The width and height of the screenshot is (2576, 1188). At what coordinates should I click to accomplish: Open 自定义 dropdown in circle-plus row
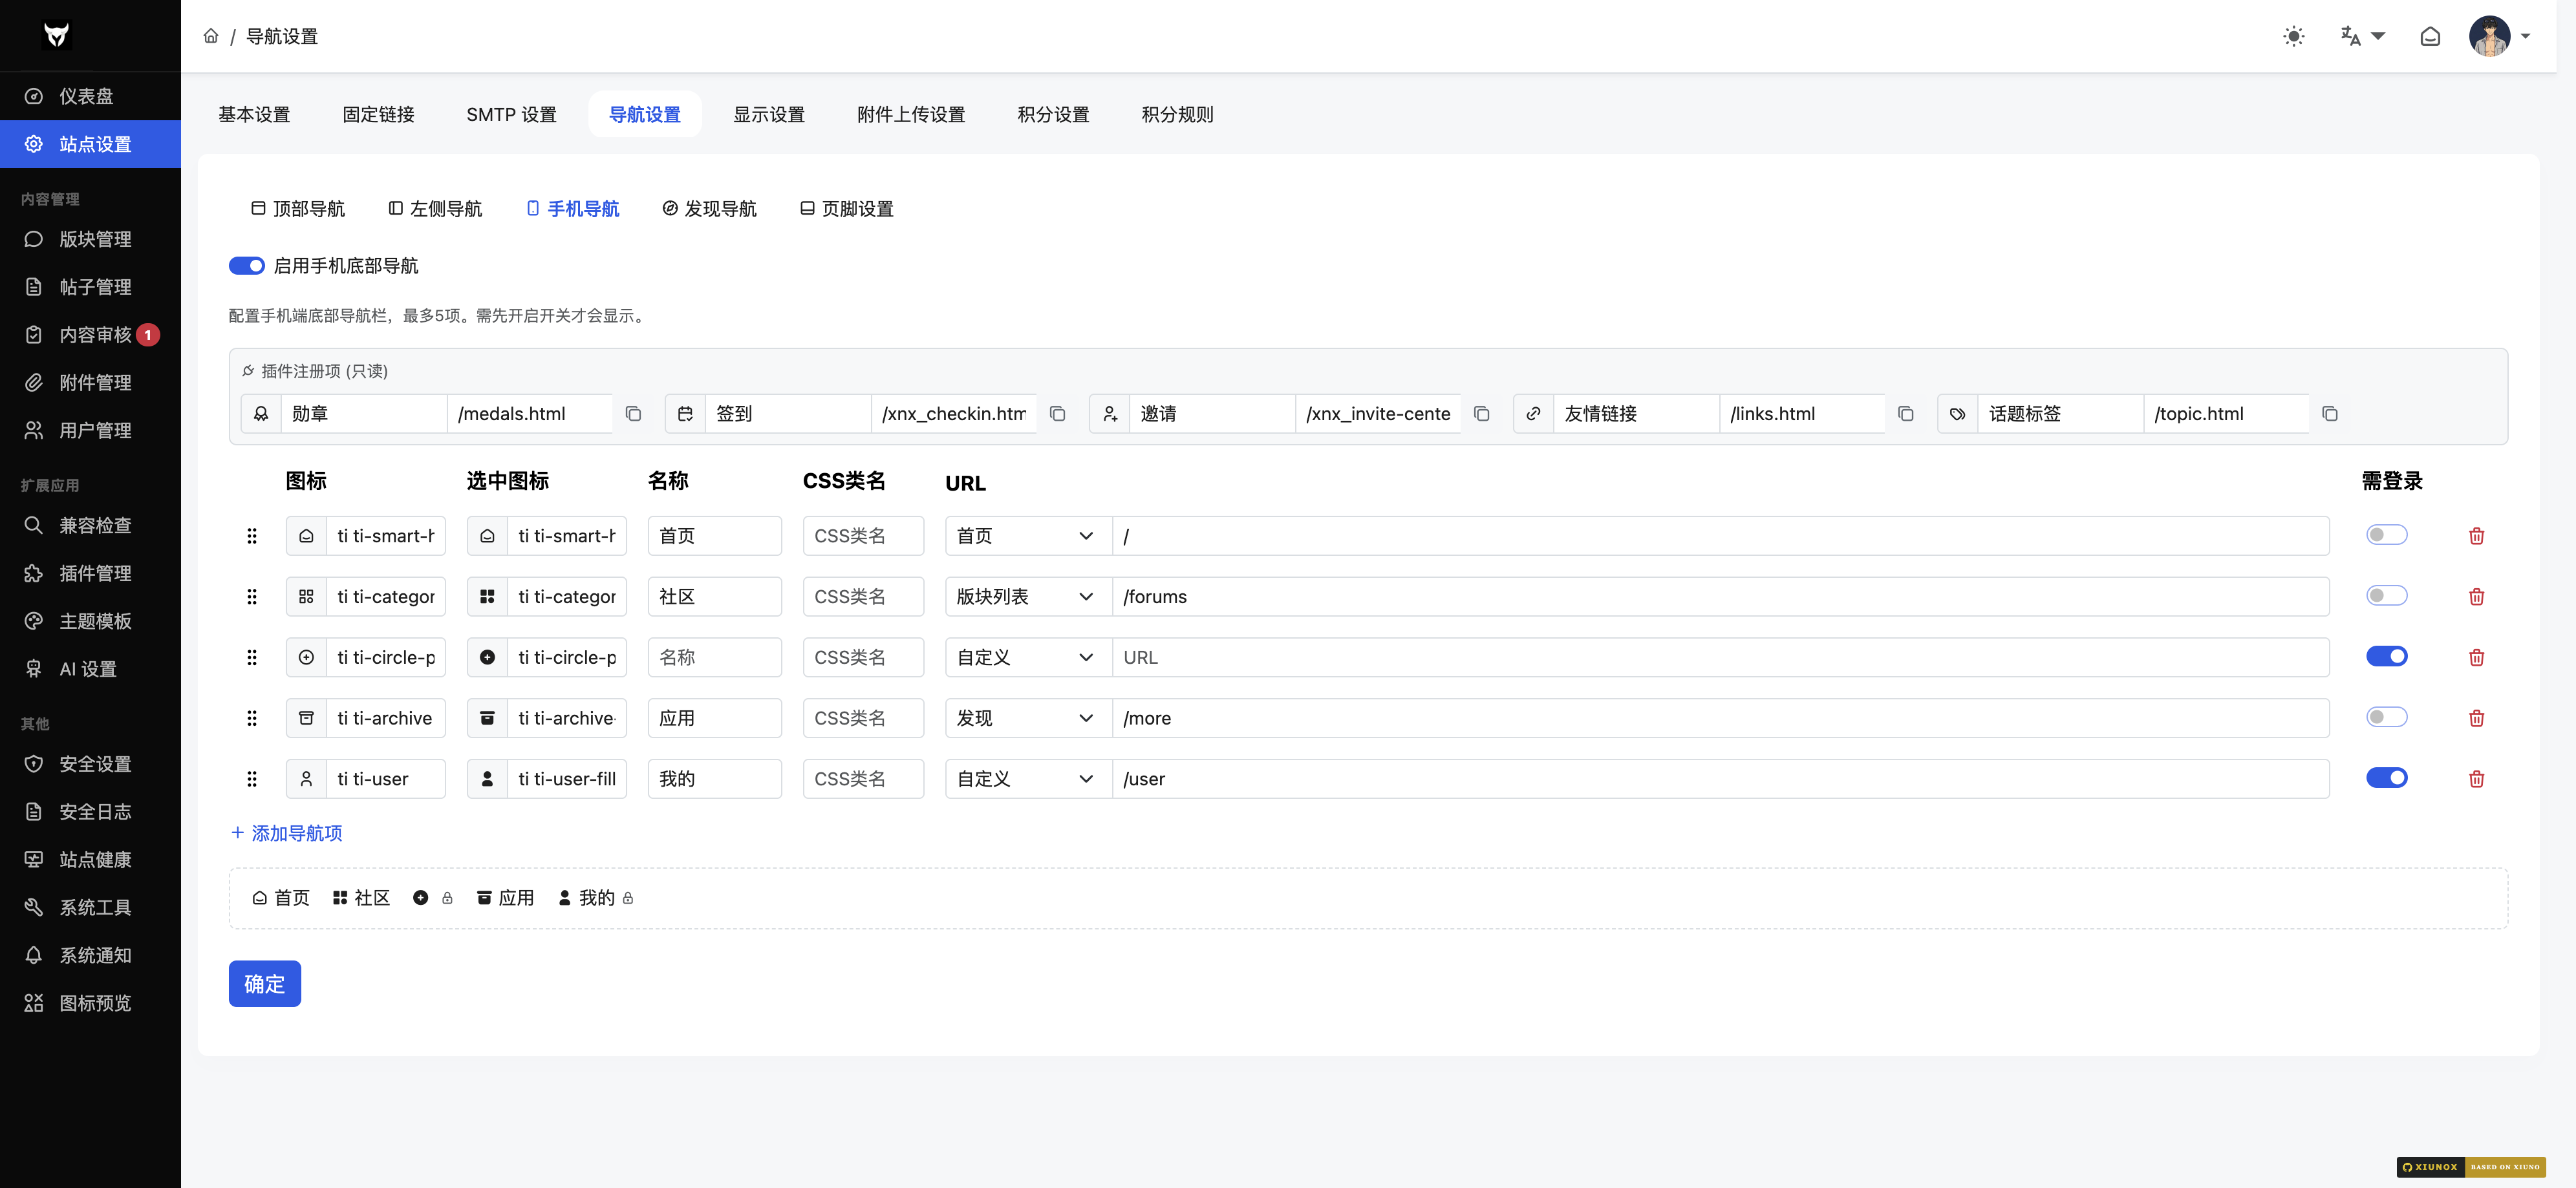(1028, 658)
